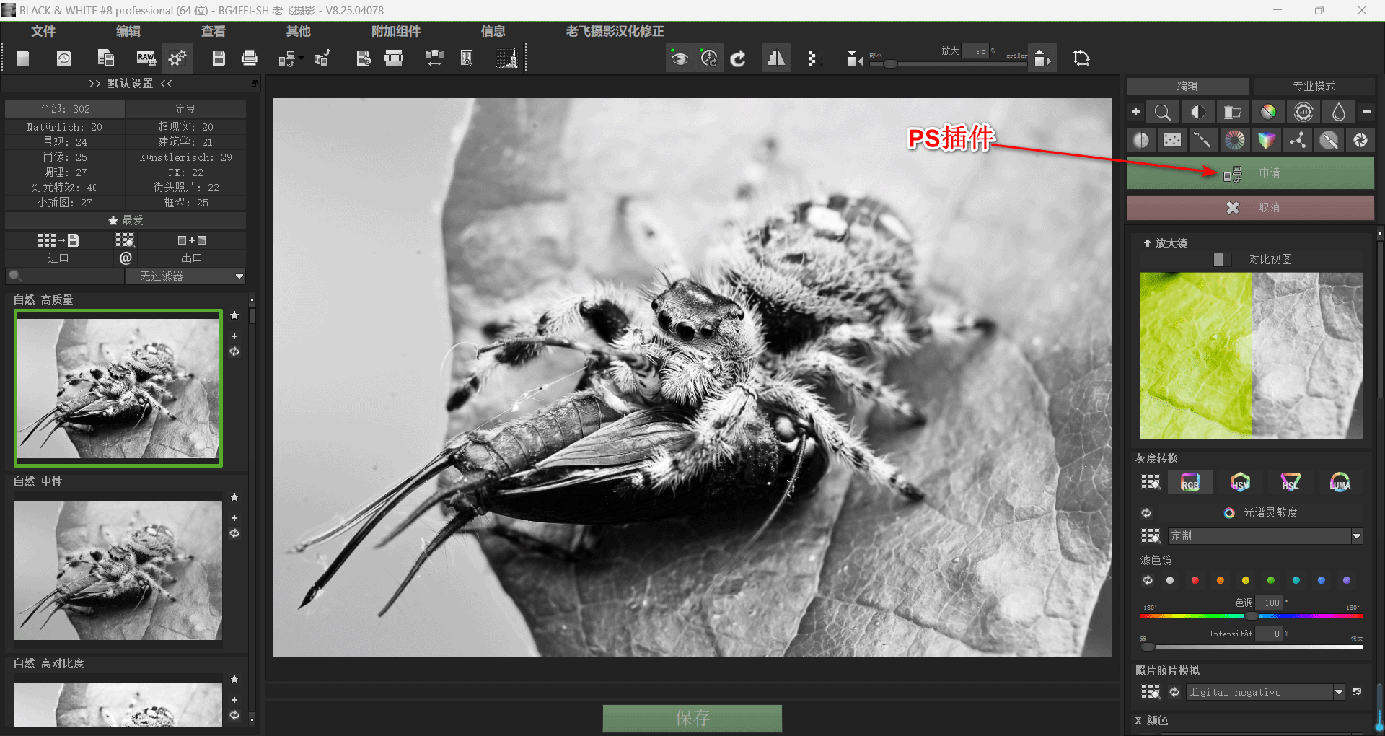The width and height of the screenshot is (1385, 736).
Task: Click the RGB color cube icon
Action: point(1267,140)
